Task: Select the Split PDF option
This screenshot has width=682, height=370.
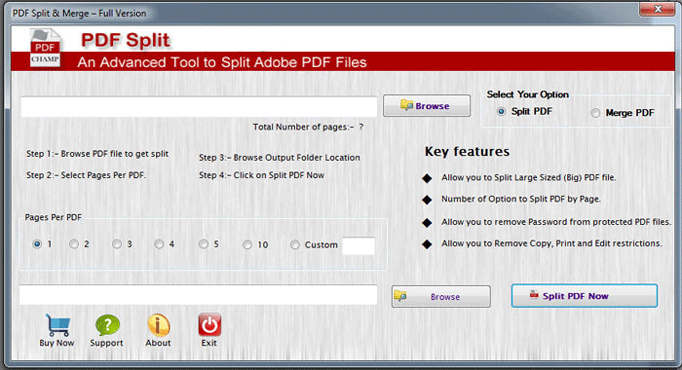Action: point(501,112)
